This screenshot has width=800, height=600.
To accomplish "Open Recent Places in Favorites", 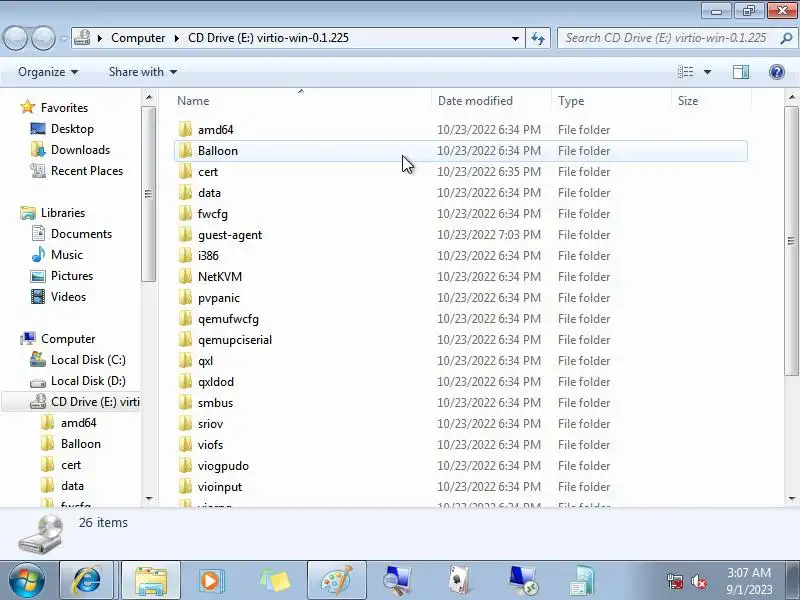I will (x=87, y=170).
